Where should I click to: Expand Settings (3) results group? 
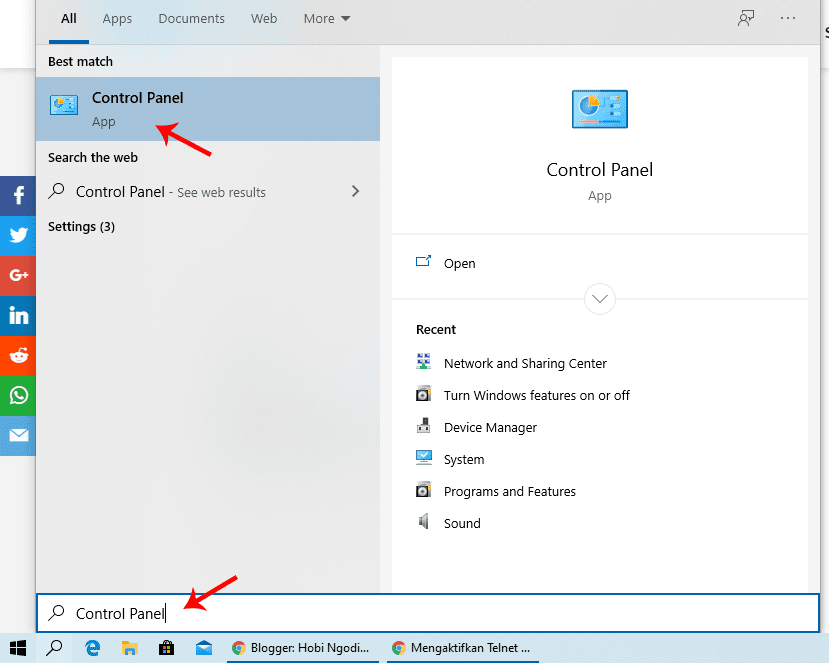(x=81, y=227)
